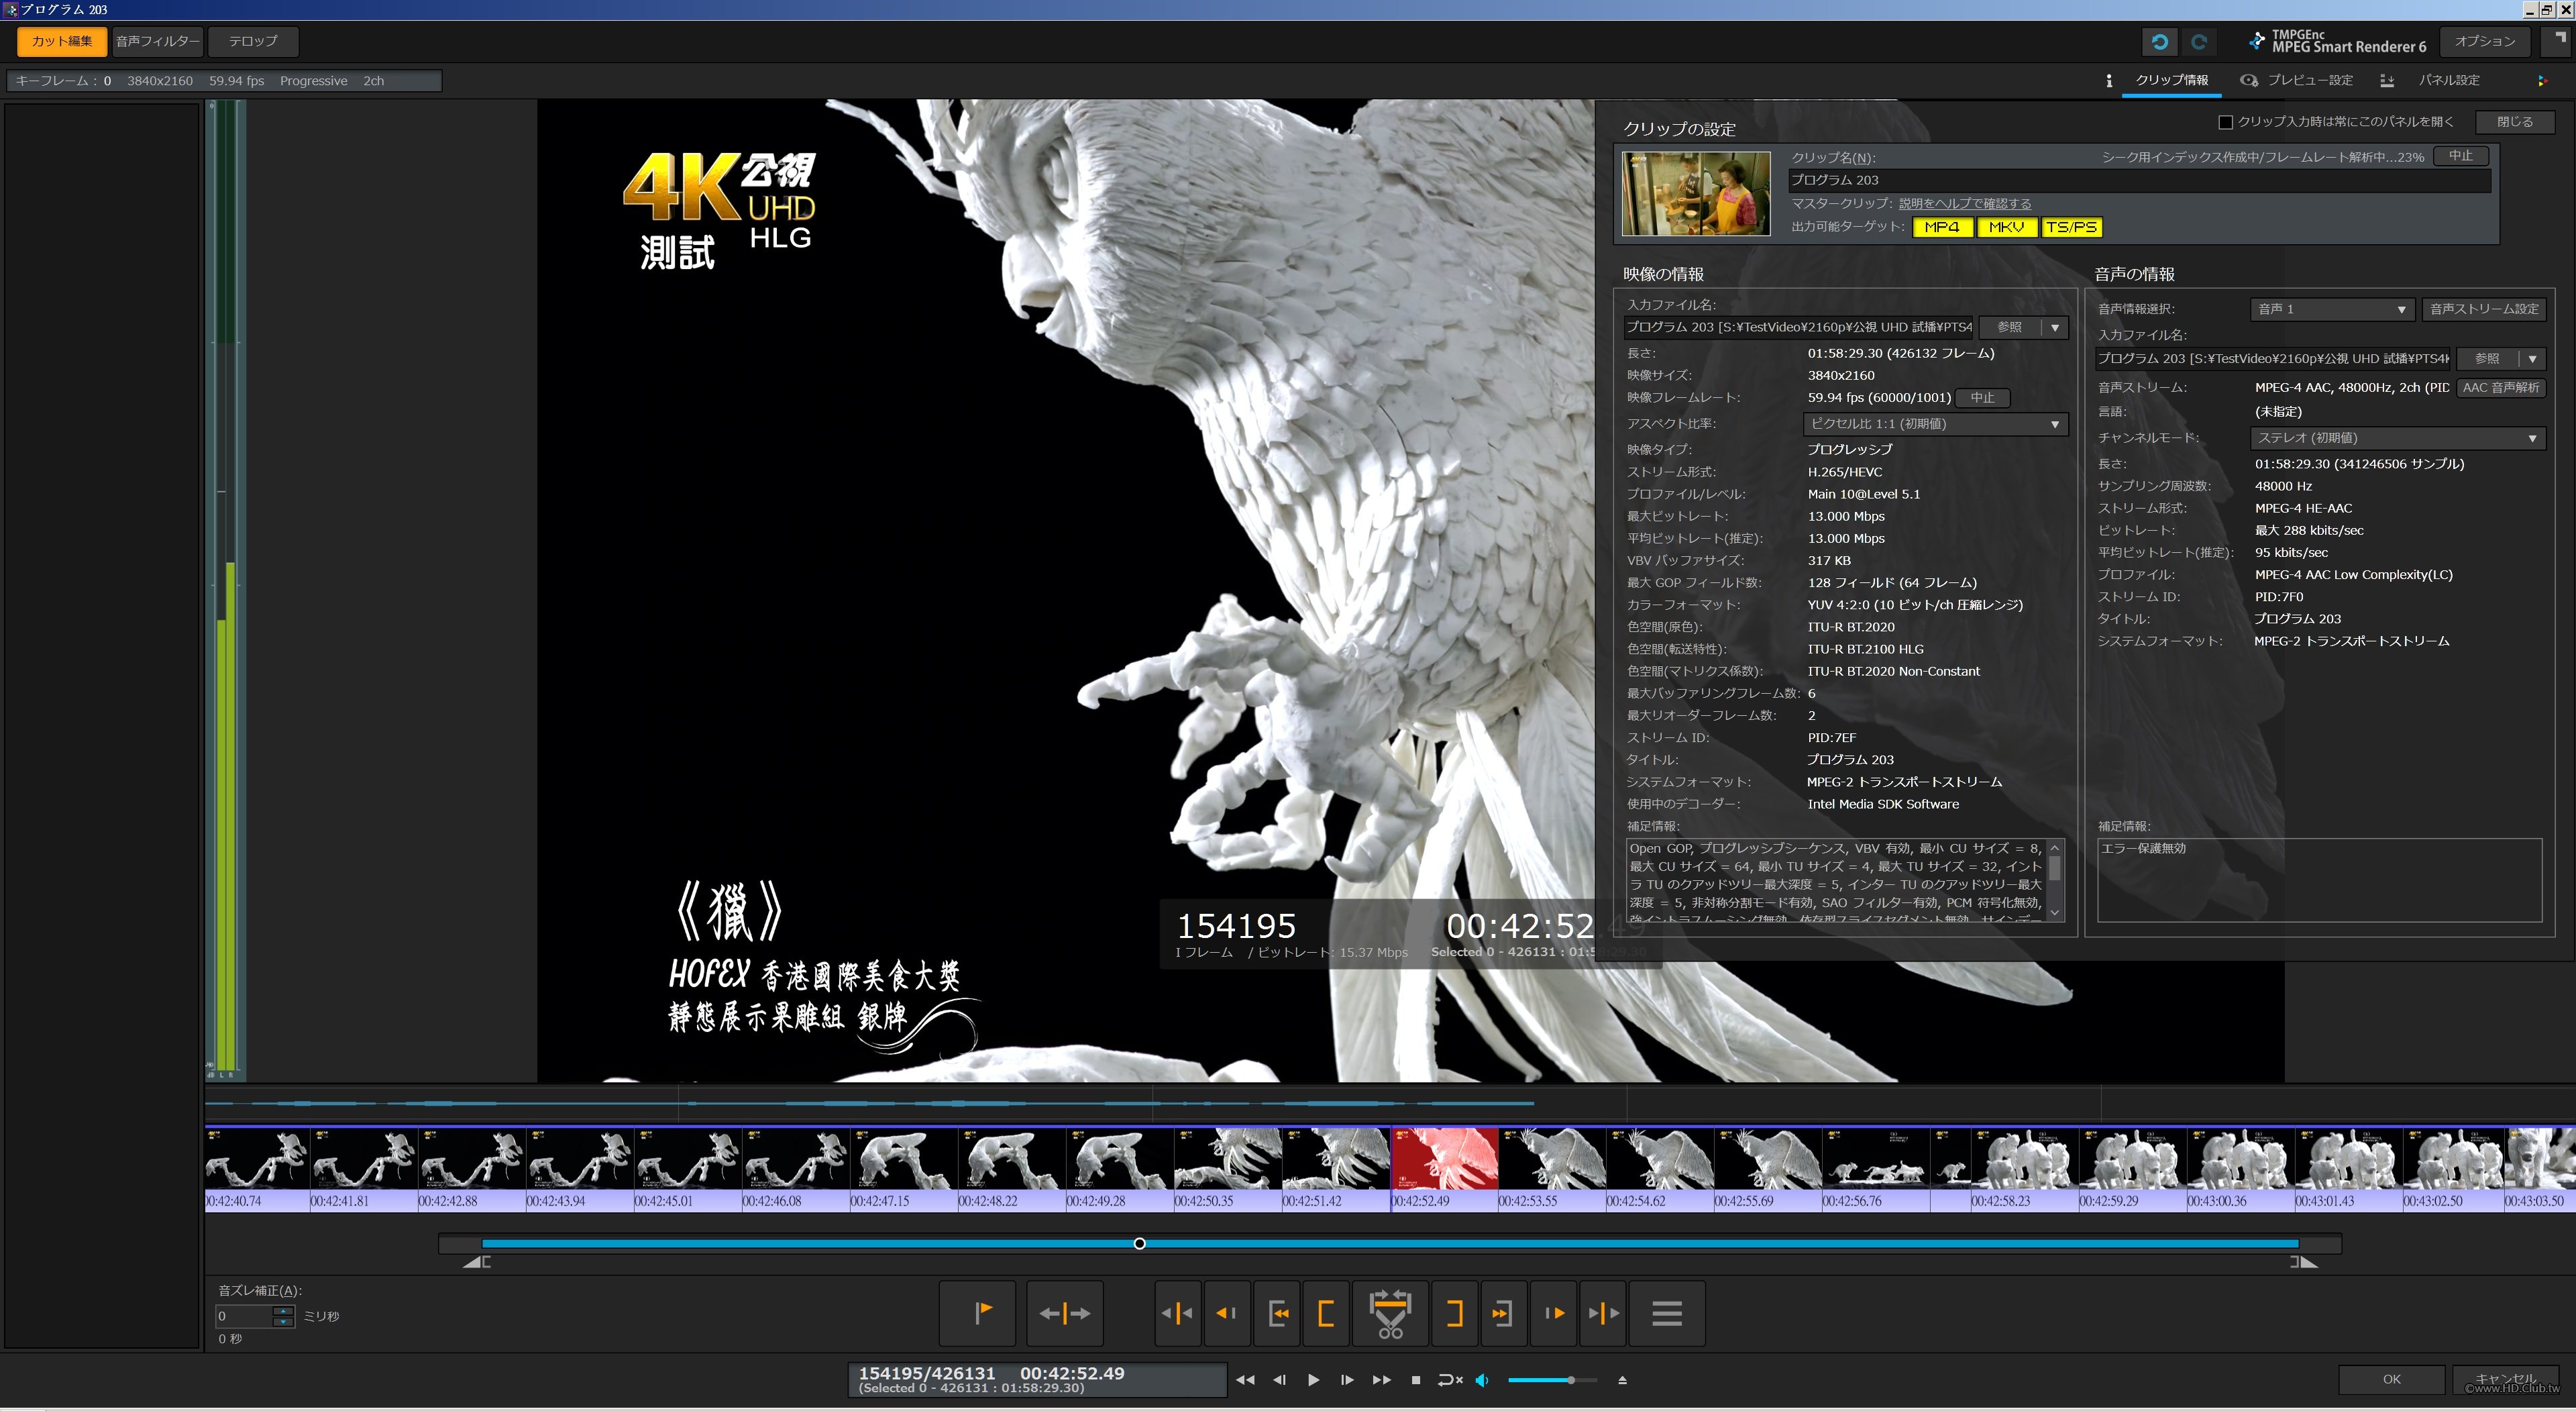Viewport: 2576px width, 1411px height.
Task: Set the selection end bracket marker
Action: tap(1455, 1313)
